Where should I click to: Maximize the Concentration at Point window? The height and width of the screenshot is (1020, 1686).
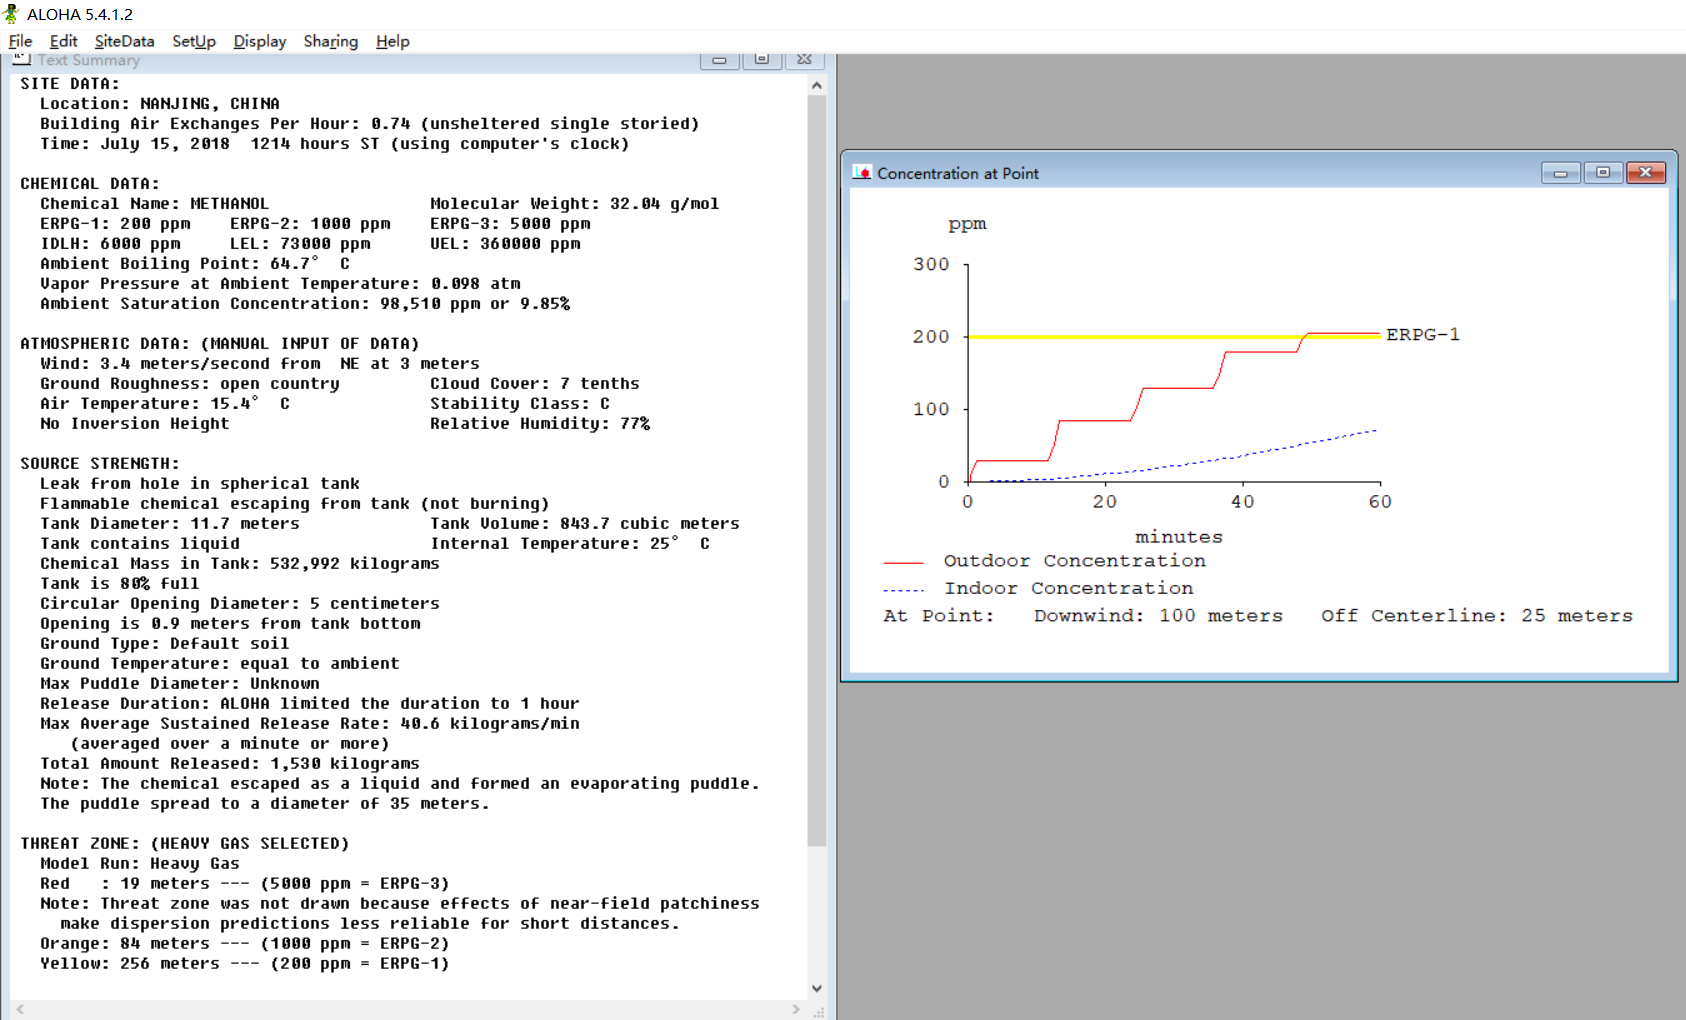point(1603,173)
